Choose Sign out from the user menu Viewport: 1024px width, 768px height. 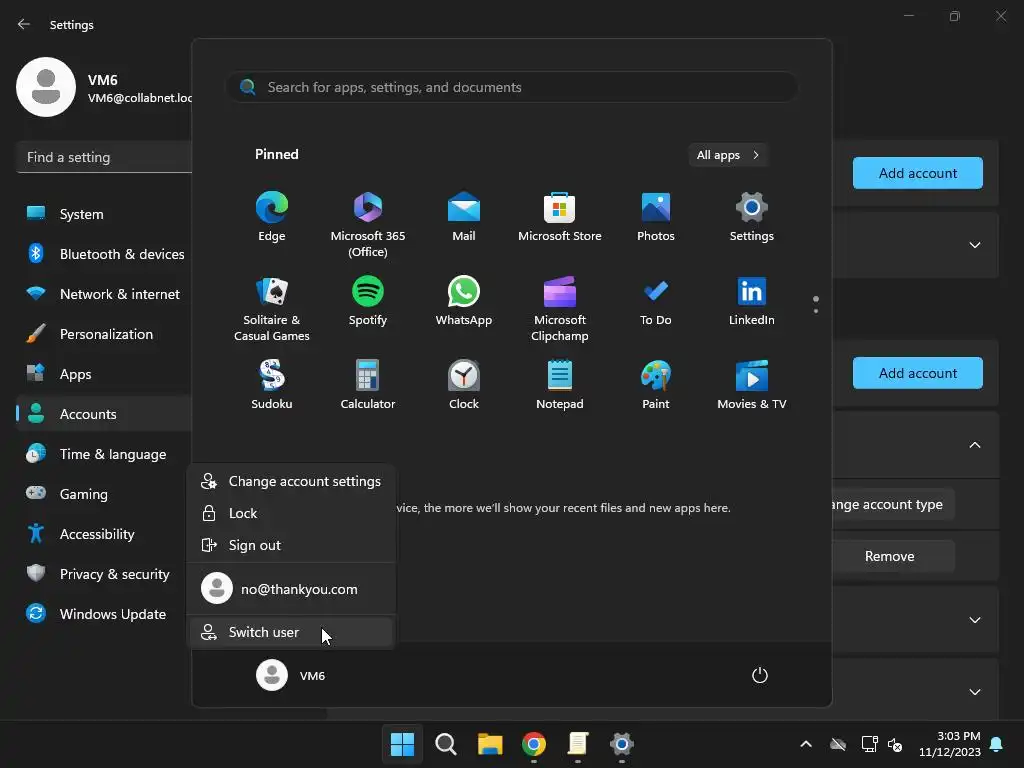(291, 545)
